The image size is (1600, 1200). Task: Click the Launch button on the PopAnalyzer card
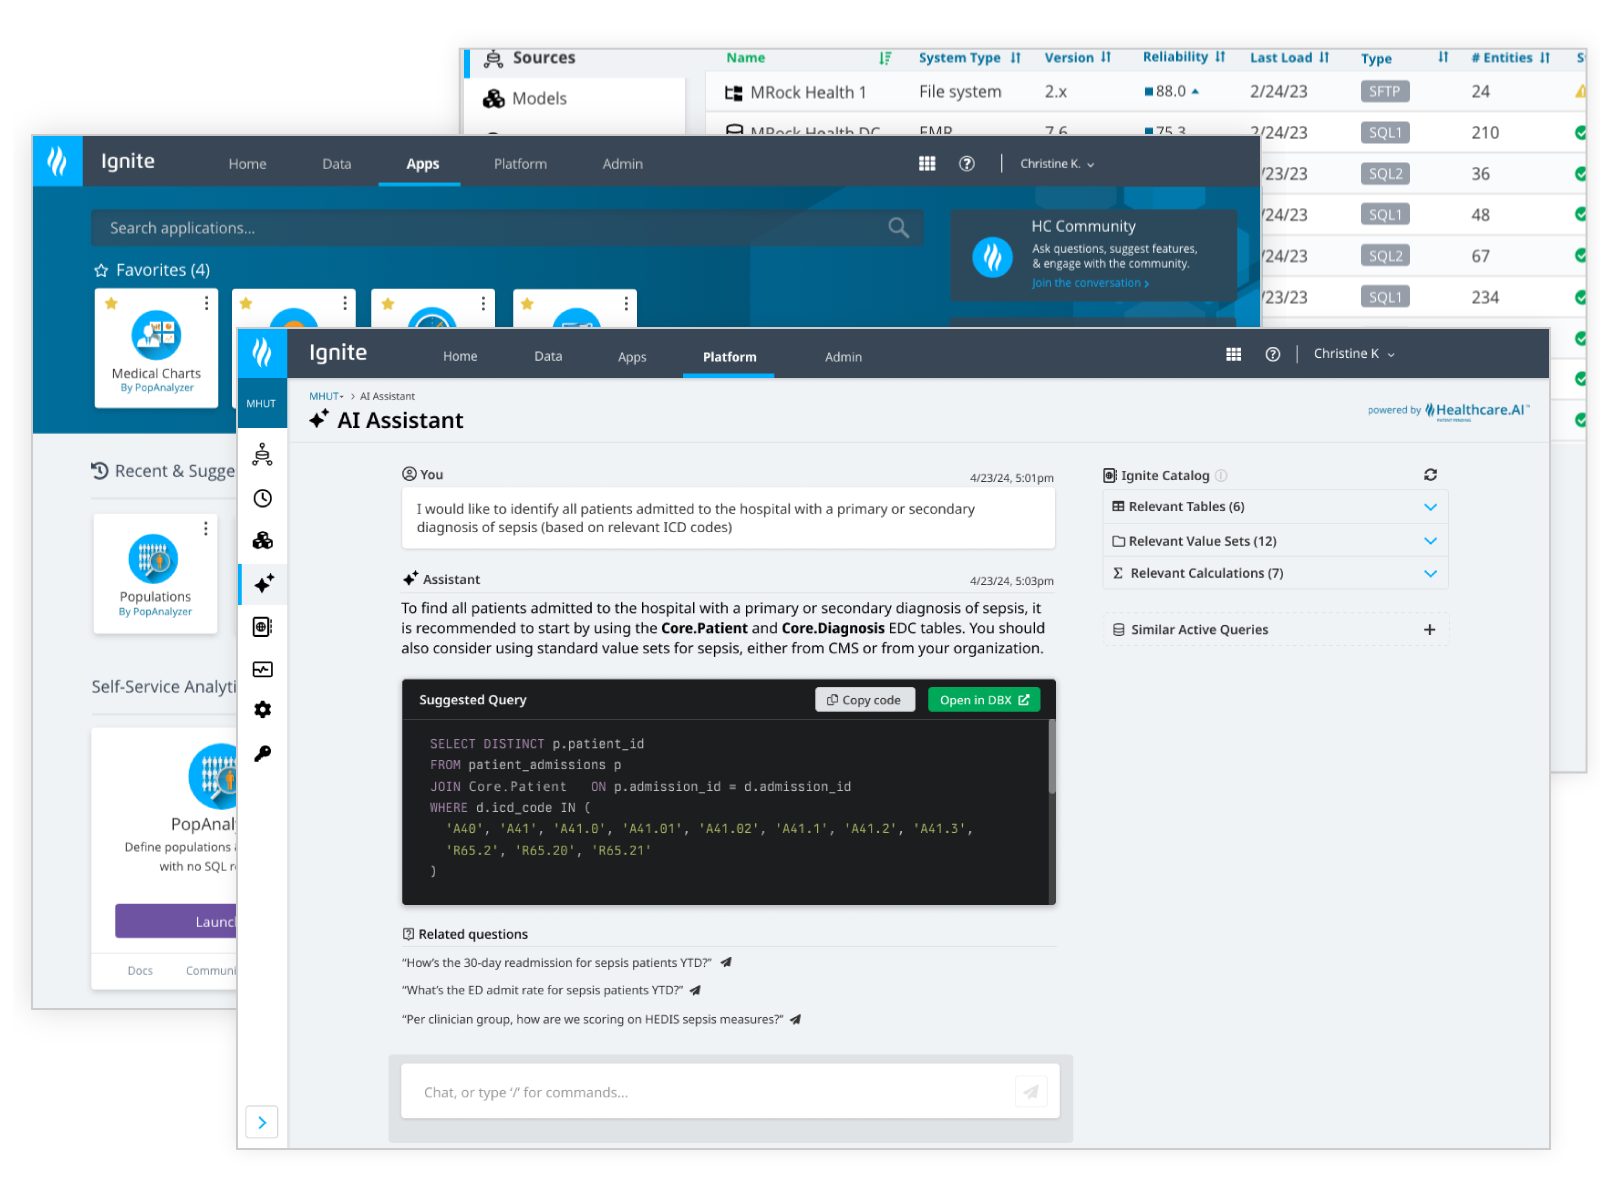(x=177, y=921)
